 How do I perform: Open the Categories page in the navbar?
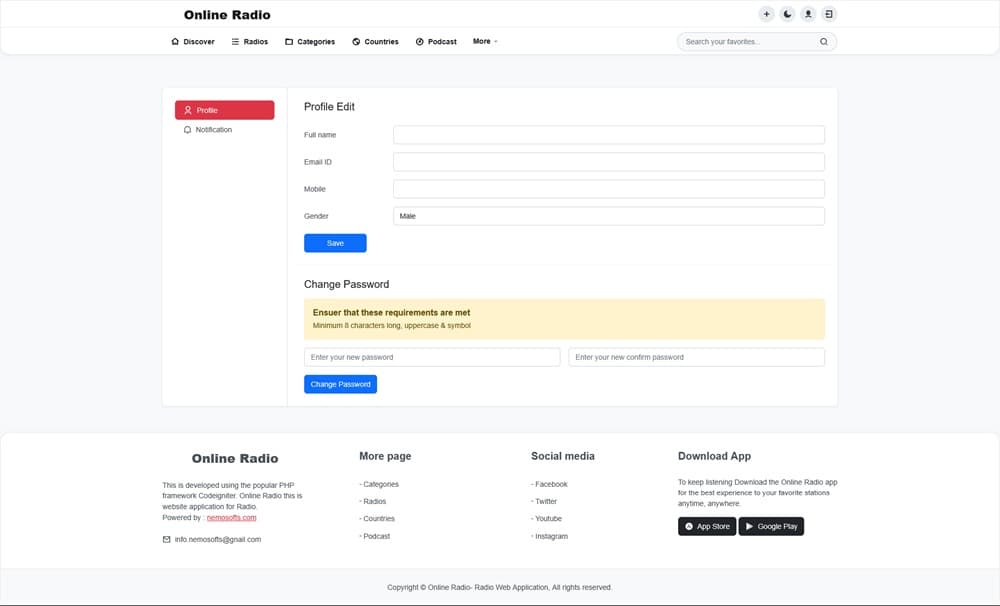coord(310,42)
